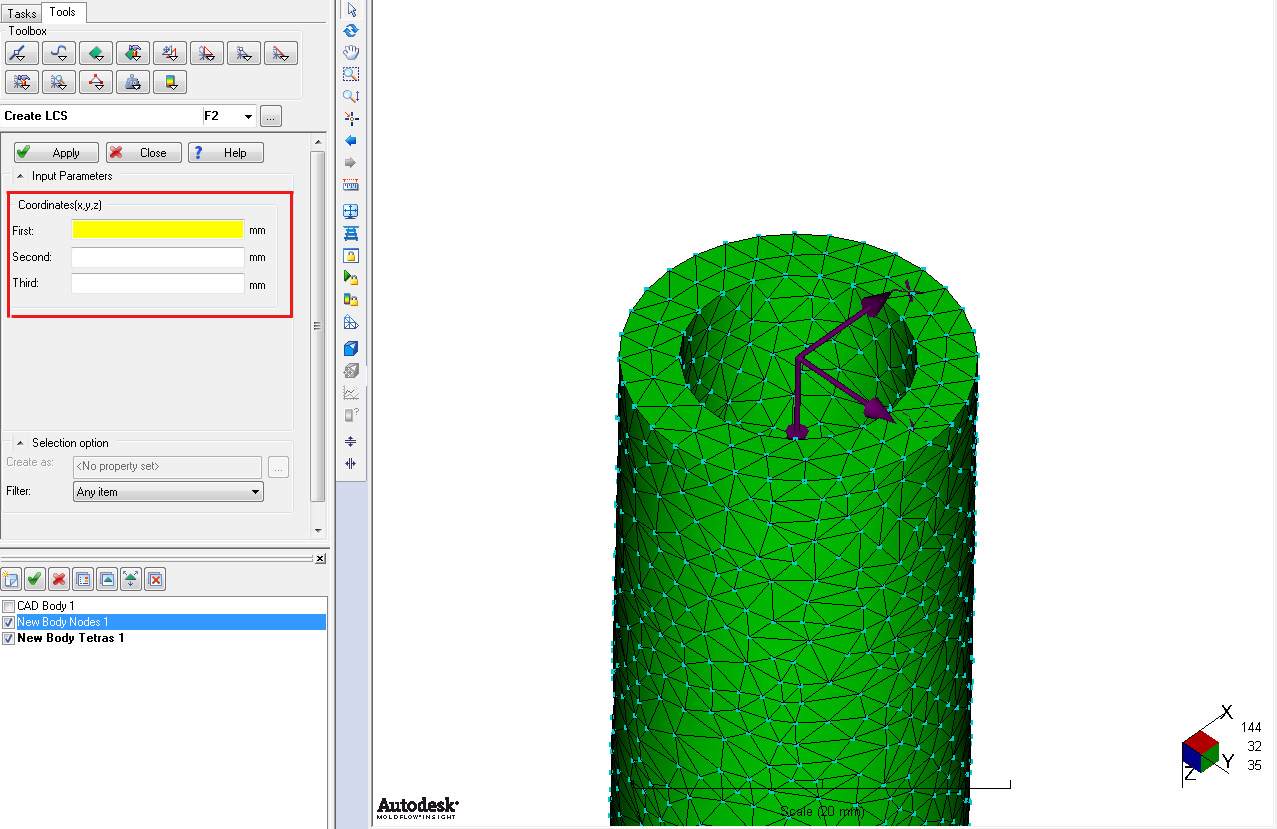Click the Create New Layer icon
The image size is (1277, 829).
click(x=12, y=578)
